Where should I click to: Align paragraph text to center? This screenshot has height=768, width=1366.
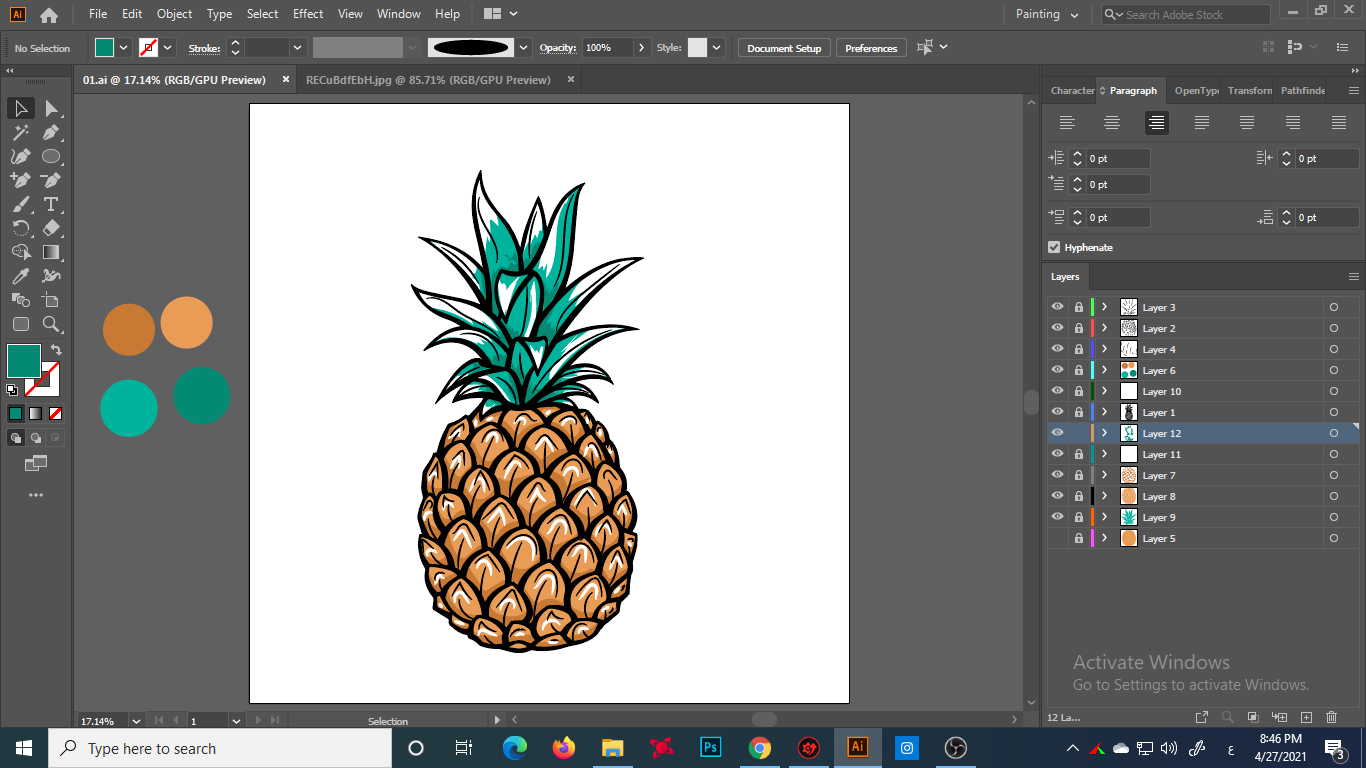coord(1111,123)
